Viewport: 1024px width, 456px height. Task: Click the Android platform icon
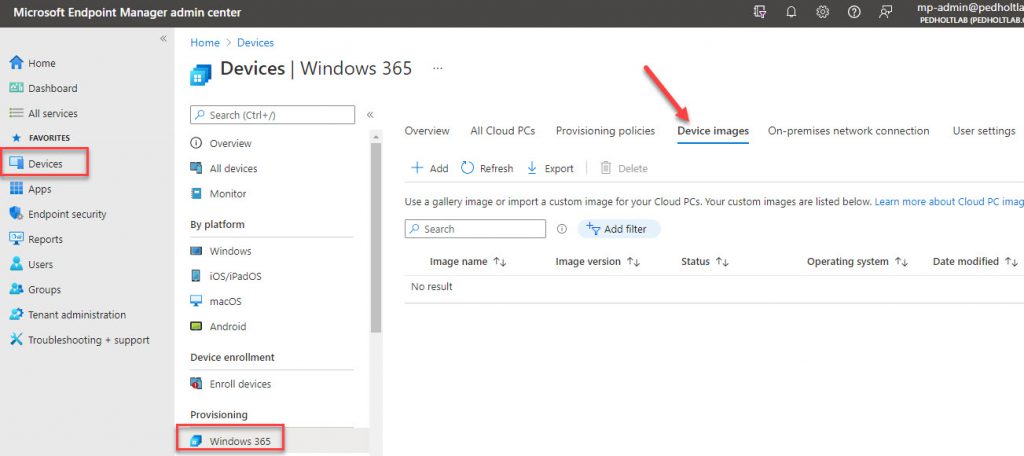[x=196, y=327]
